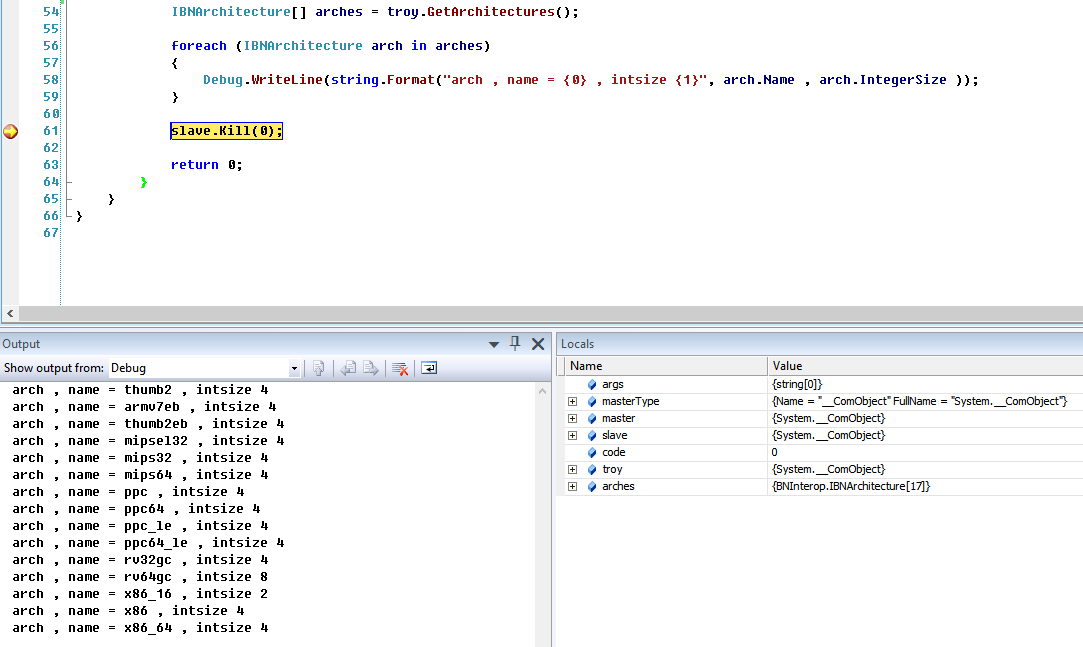Expand the slave variable in Locals
The height and width of the screenshot is (647, 1083).
[573, 435]
